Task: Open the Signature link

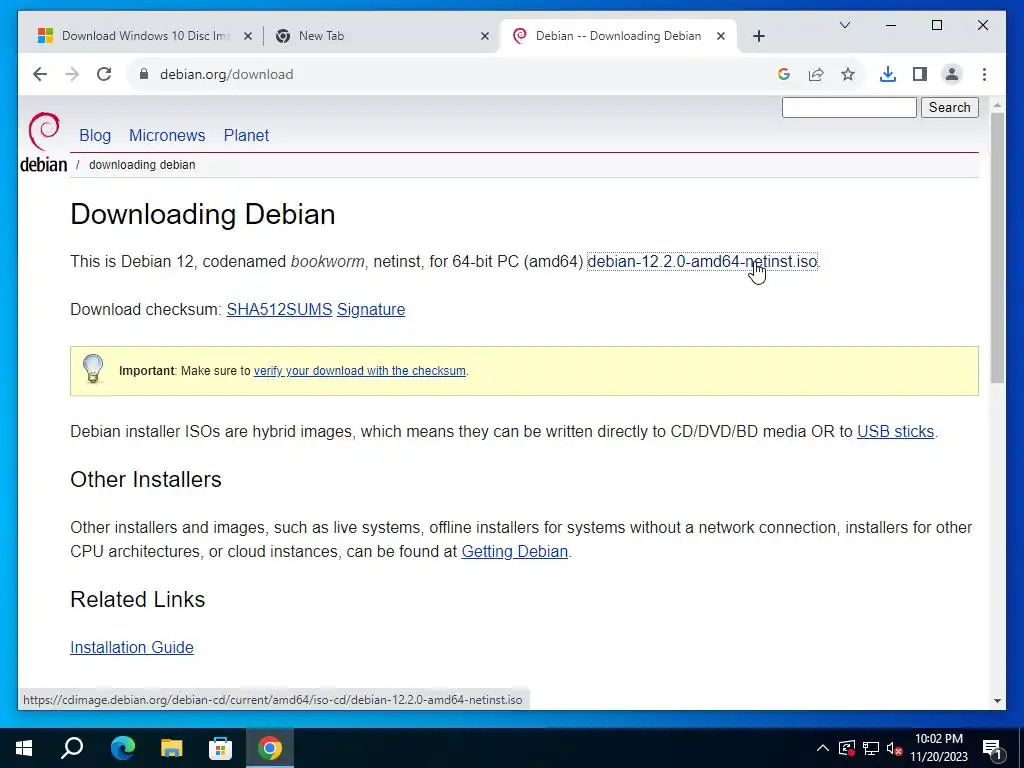Action: tap(371, 310)
